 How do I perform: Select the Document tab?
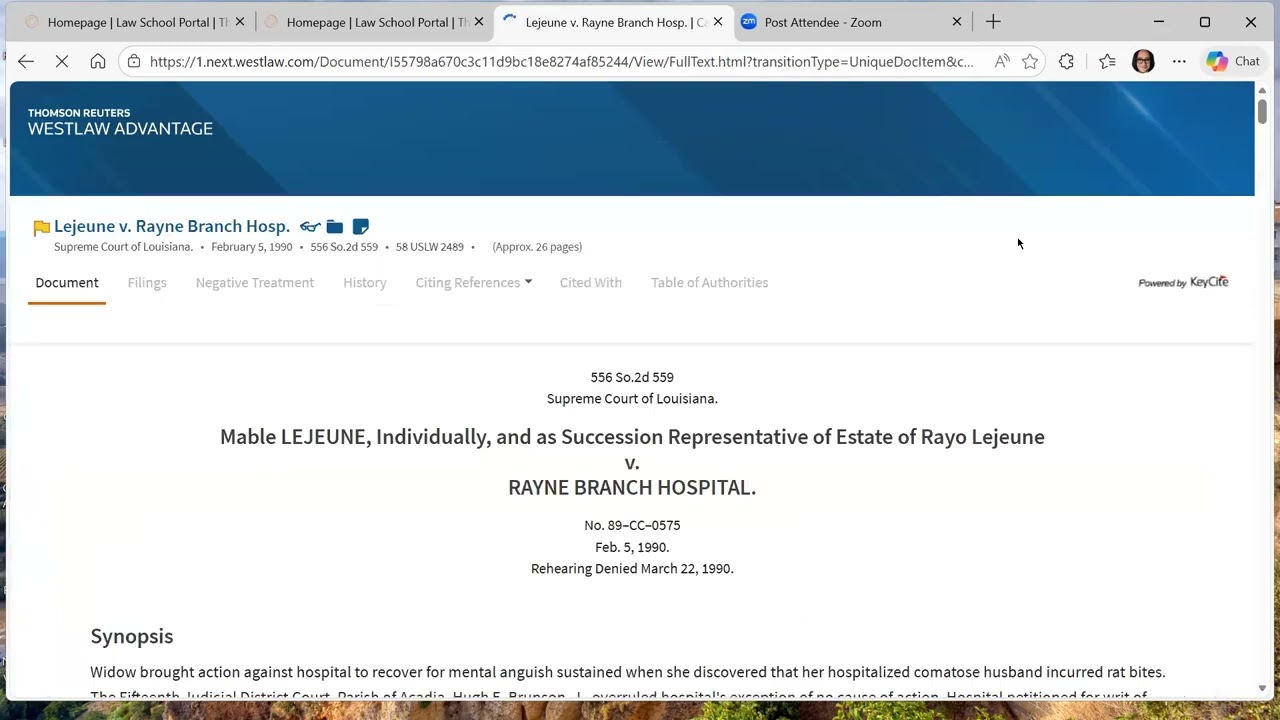(67, 283)
